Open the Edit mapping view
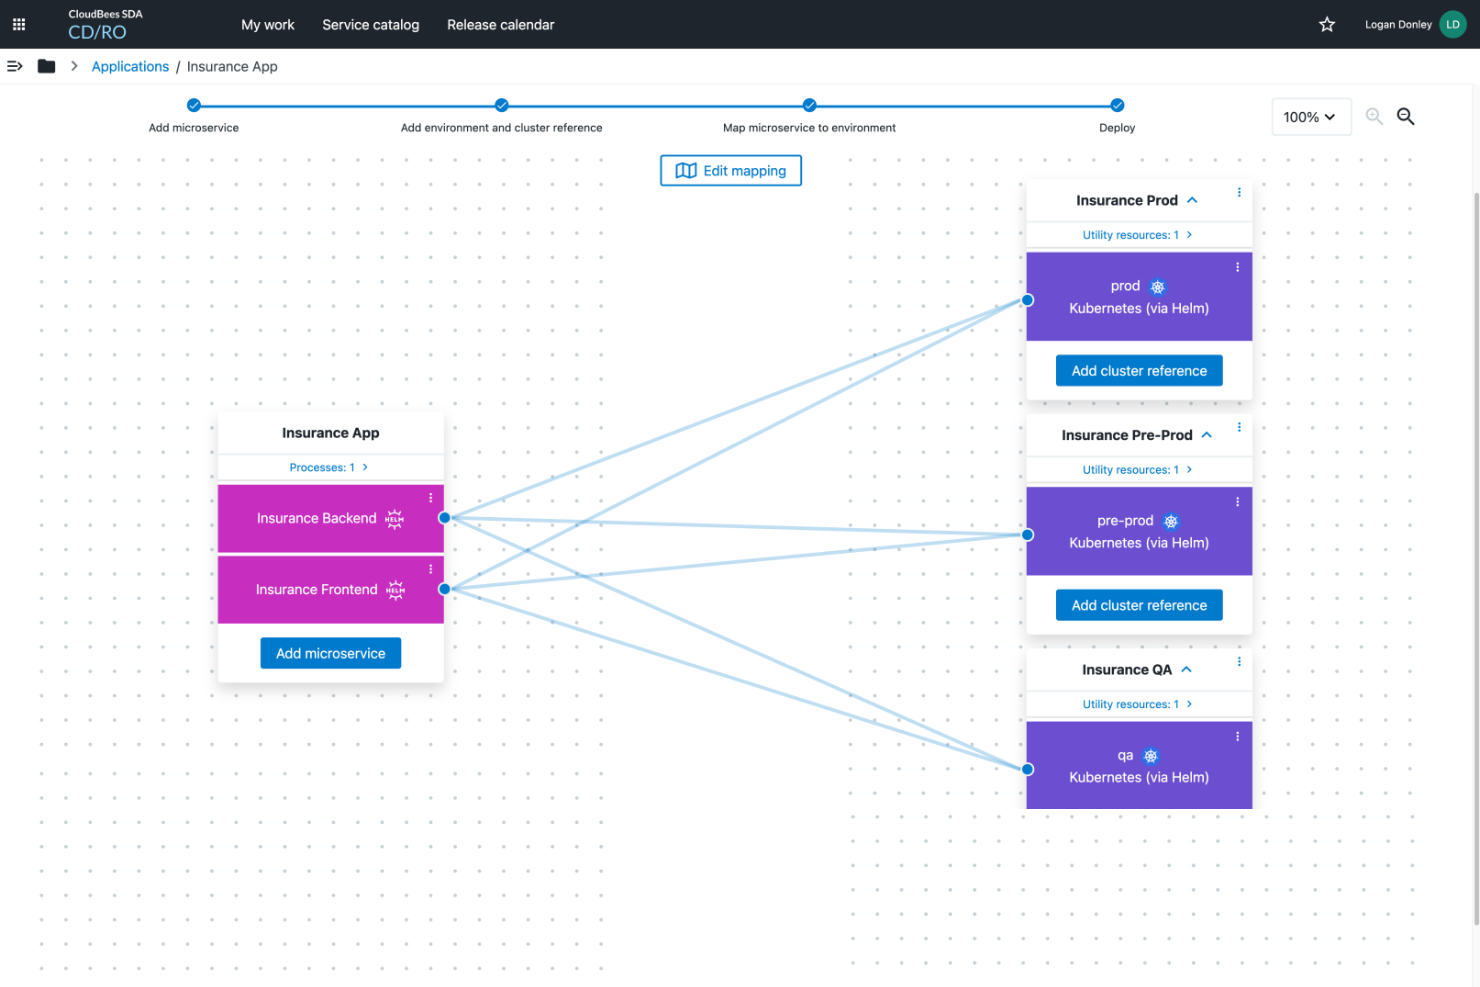1480x987 pixels. tap(730, 170)
